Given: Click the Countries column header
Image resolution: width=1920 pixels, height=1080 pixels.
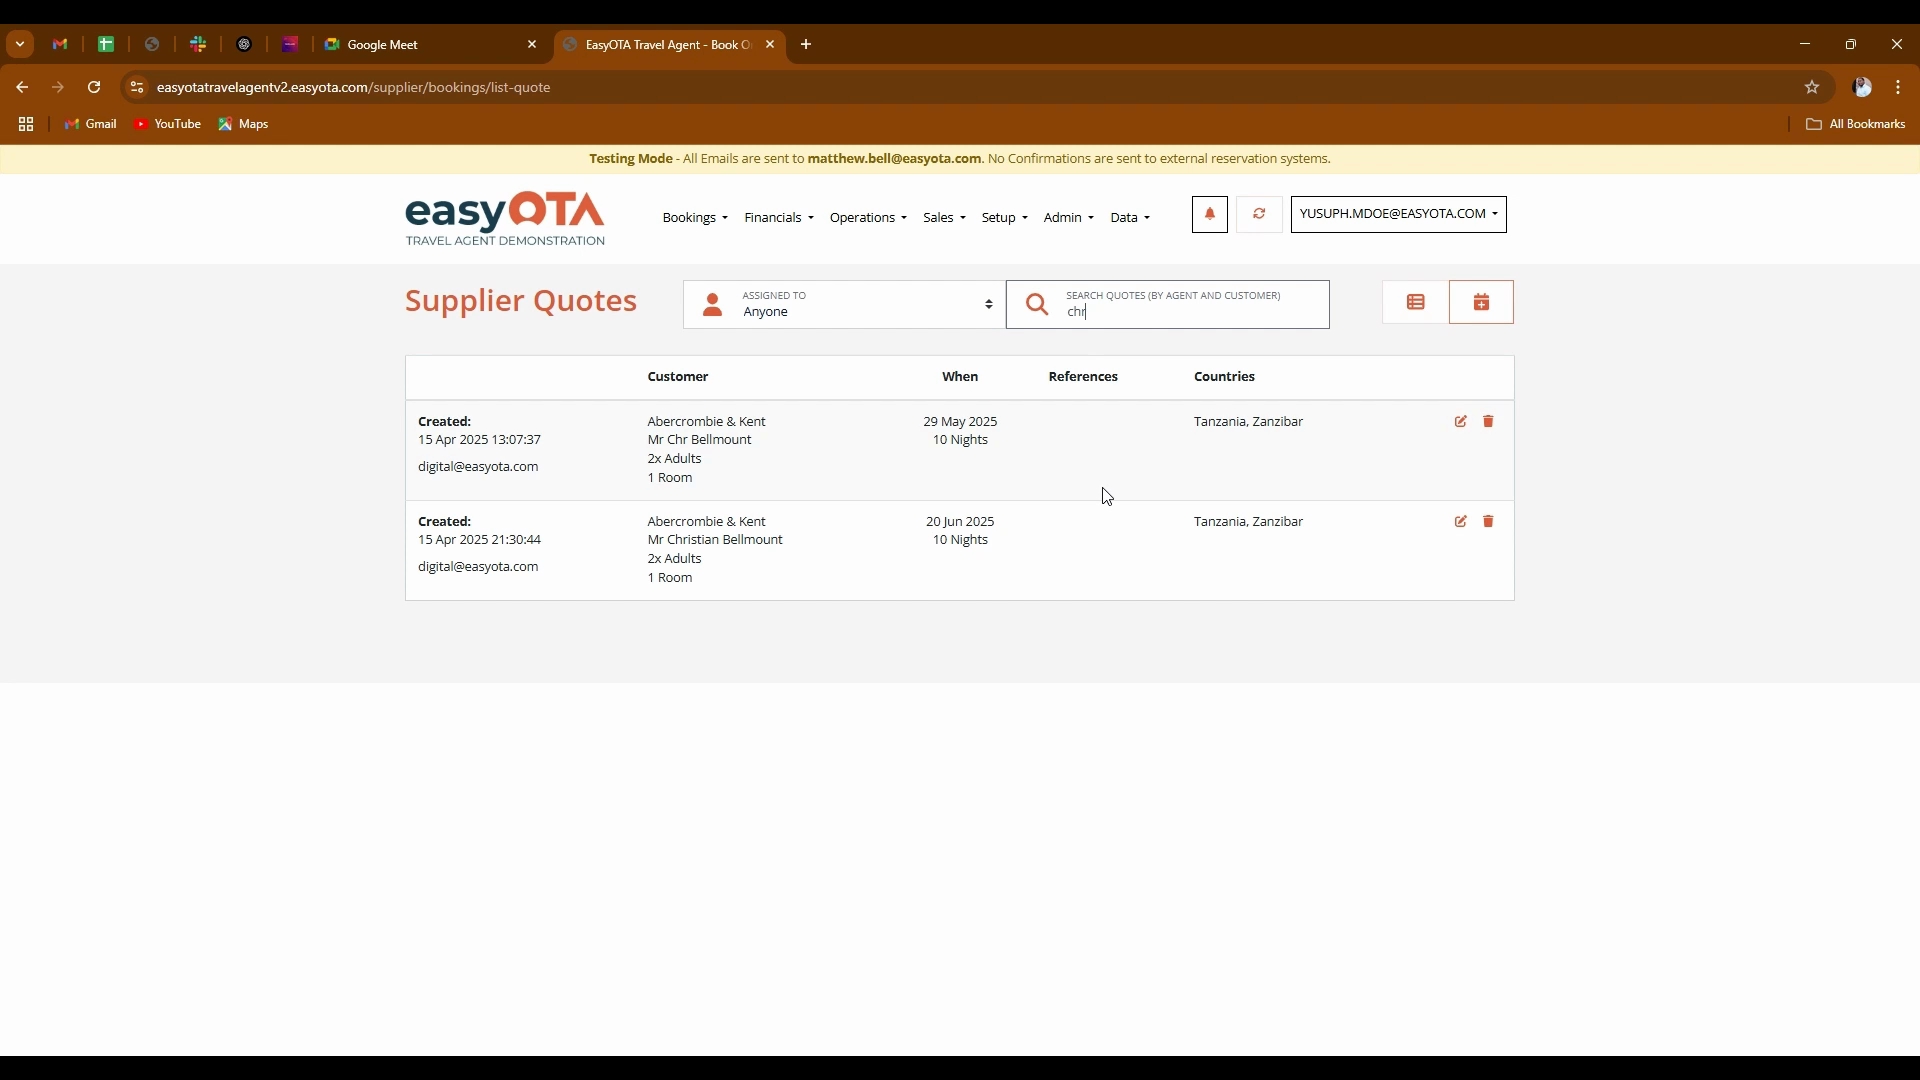Looking at the screenshot, I should click(1224, 377).
